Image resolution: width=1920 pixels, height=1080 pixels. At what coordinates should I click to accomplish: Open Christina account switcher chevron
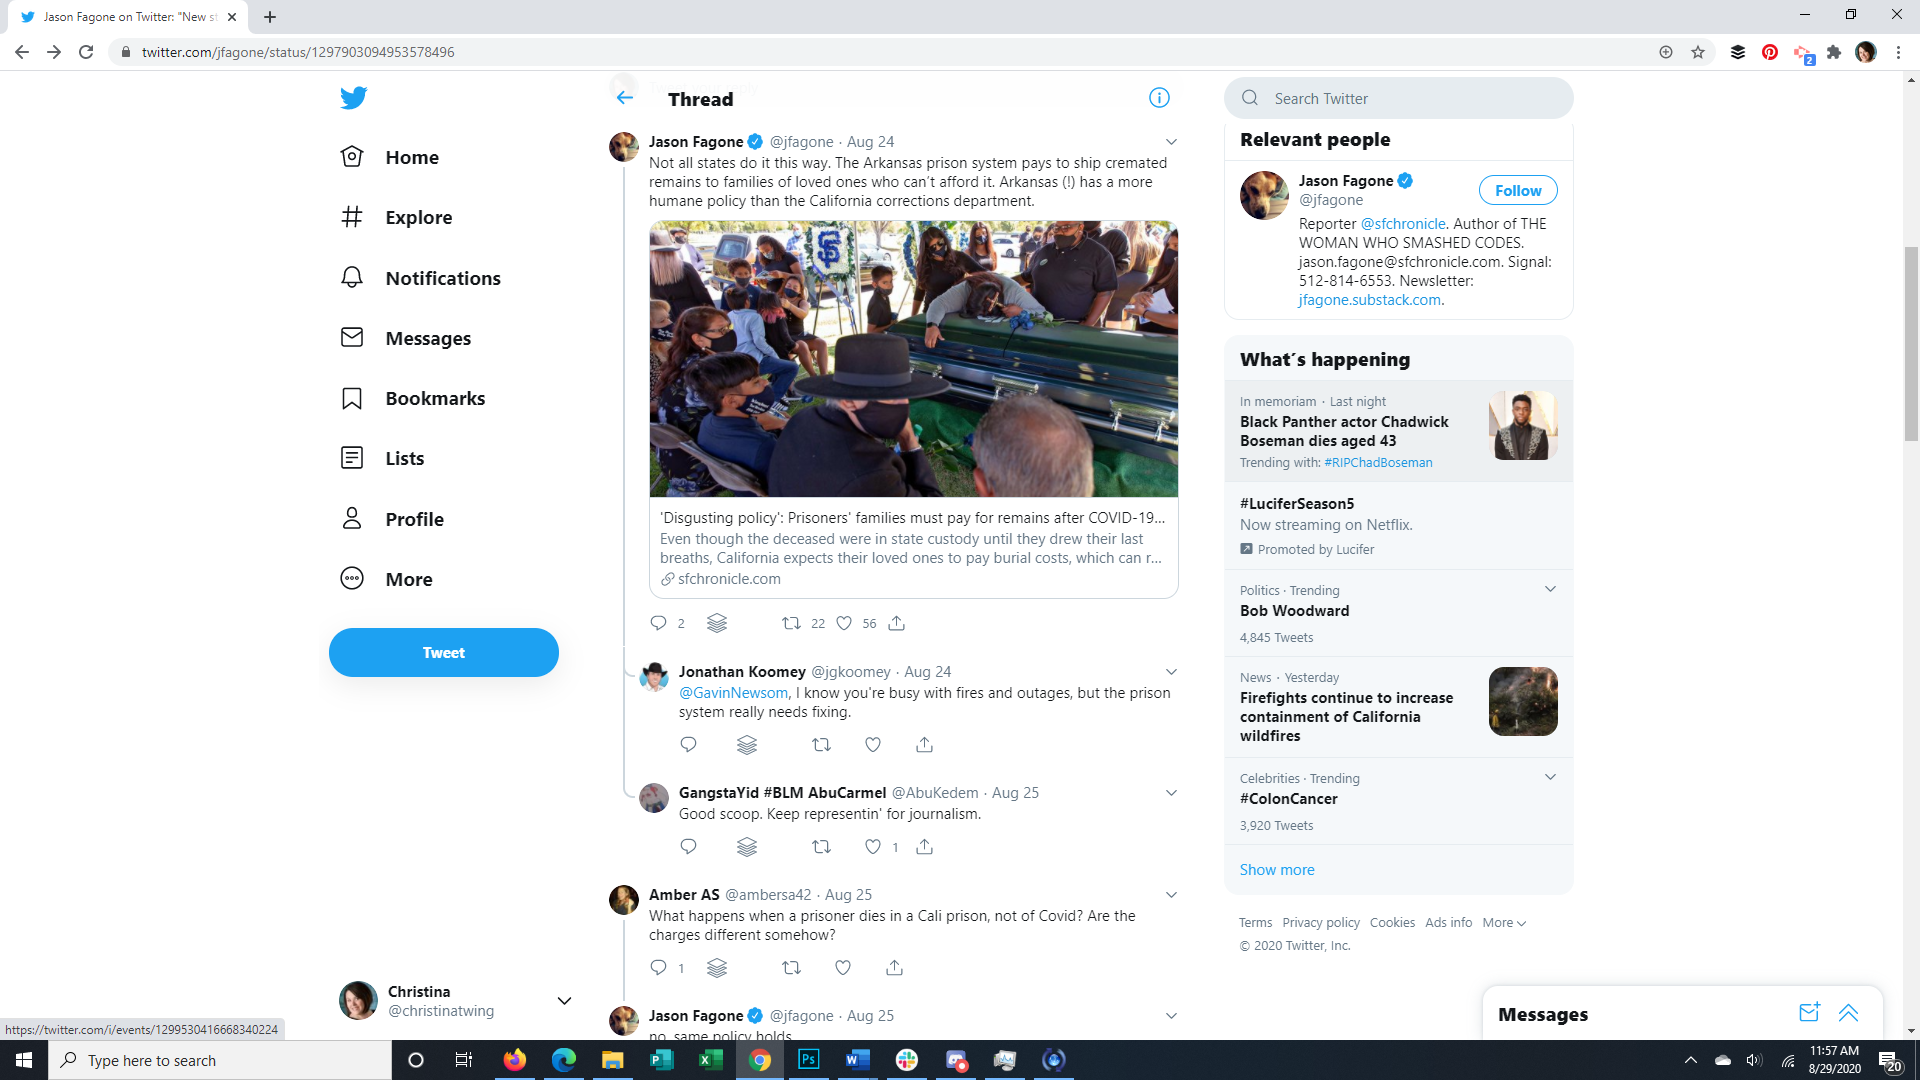[564, 1001]
